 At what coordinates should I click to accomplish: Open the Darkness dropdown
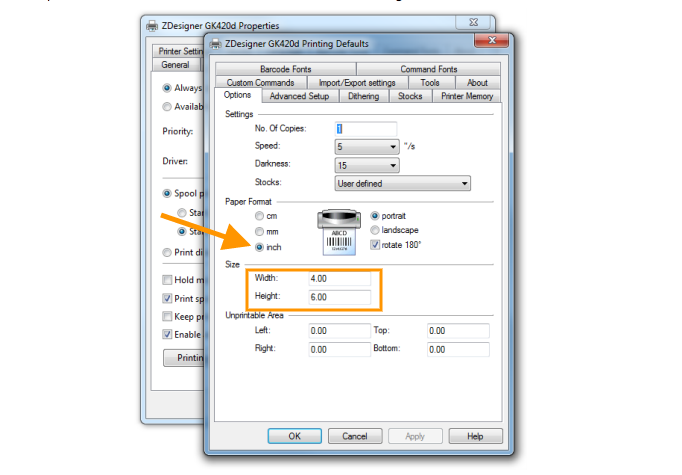[367, 165]
